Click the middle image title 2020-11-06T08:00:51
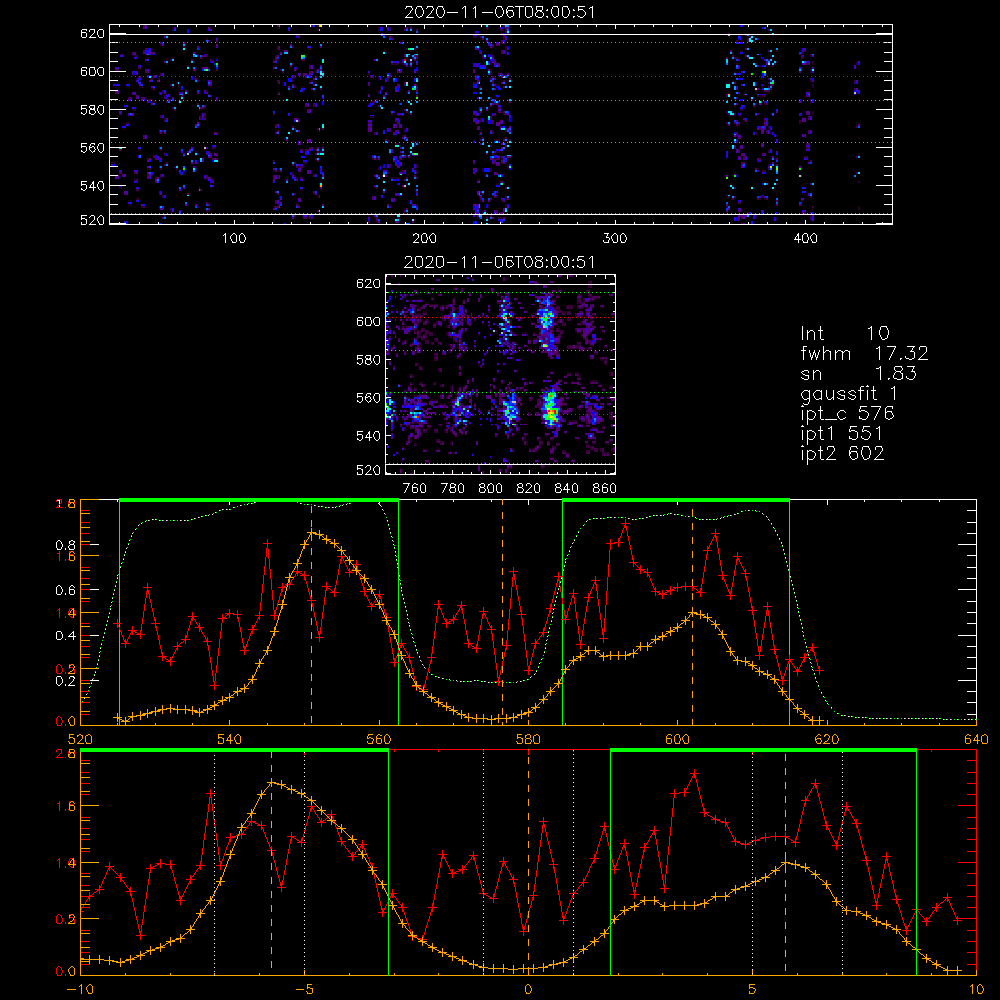This screenshot has height=1000, width=1000. pos(500,262)
